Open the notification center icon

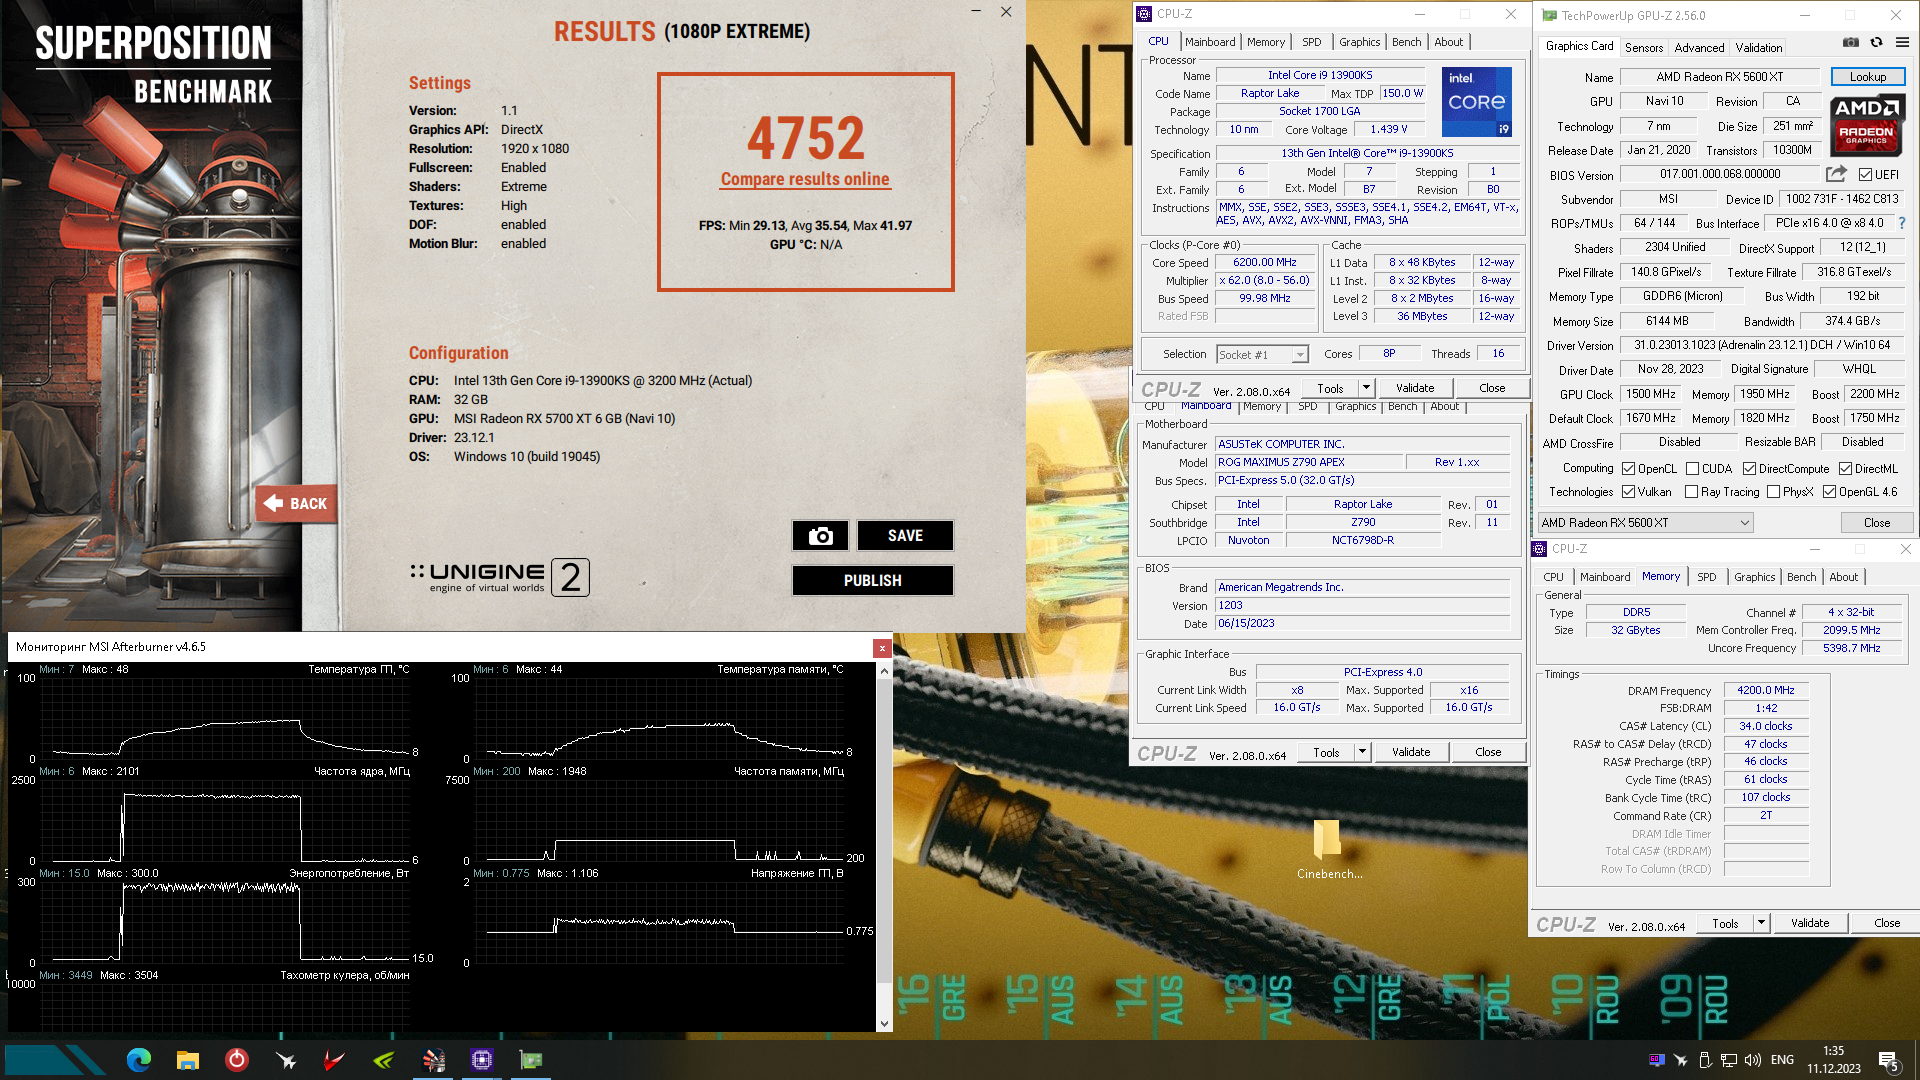pyautogui.click(x=1889, y=1061)
